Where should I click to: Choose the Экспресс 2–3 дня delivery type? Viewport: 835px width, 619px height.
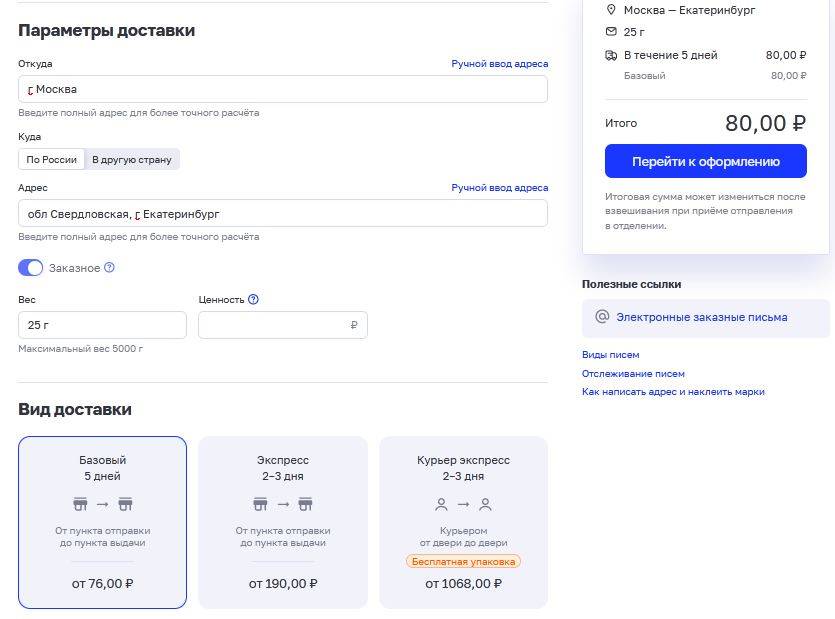point(283,522)
